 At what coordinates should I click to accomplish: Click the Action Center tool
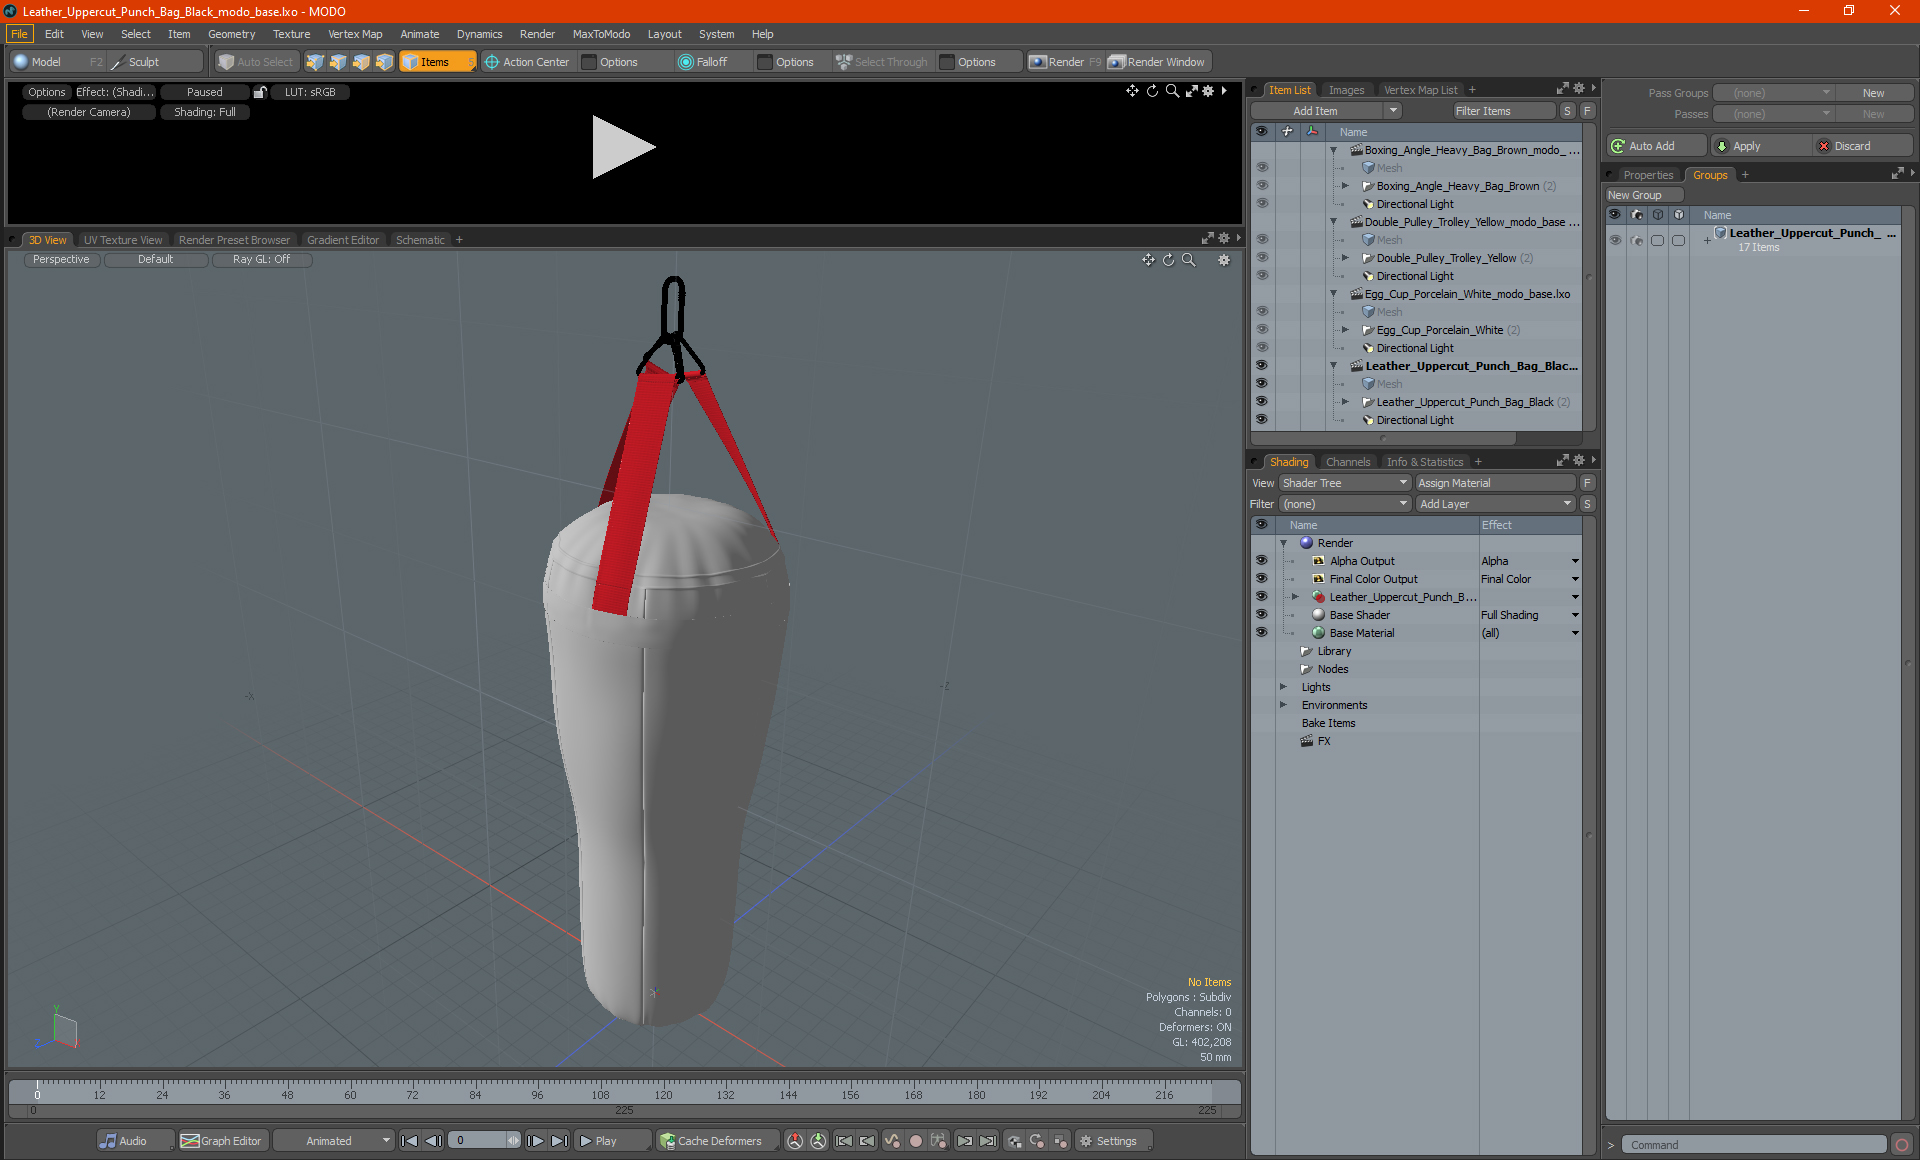click(x=527, y=62)
